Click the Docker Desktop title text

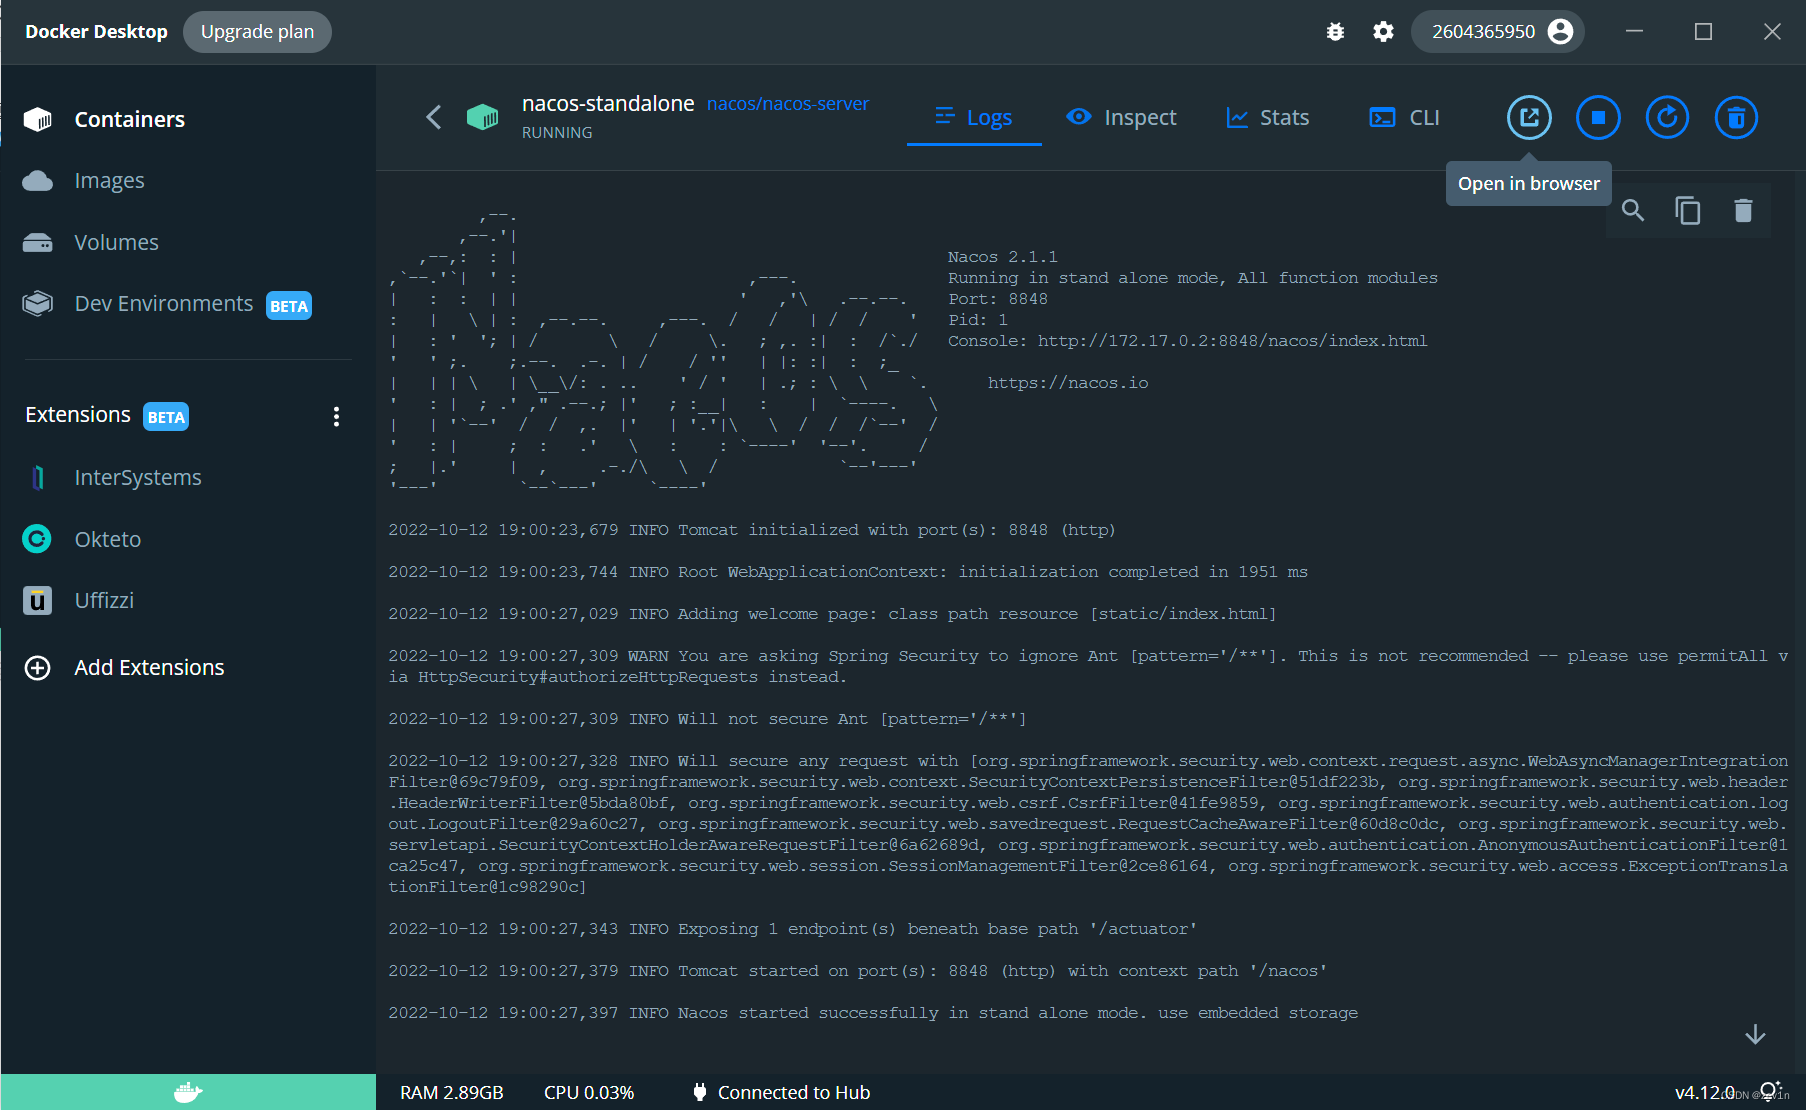pyautogui.click(x=96, y=32)
